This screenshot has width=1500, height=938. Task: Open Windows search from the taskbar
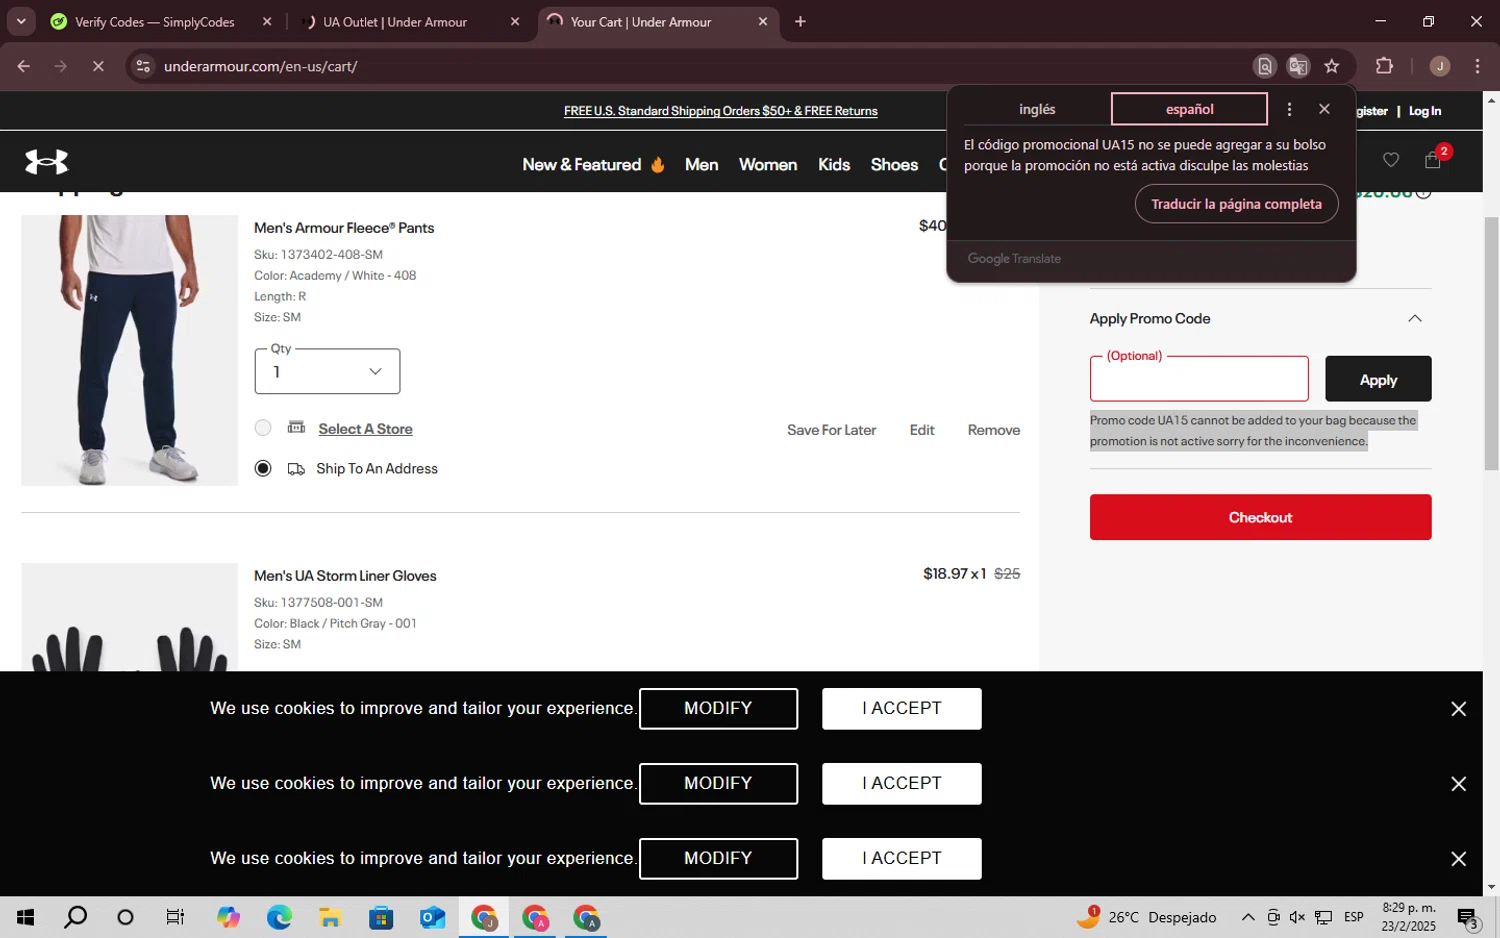pos(75,917)
